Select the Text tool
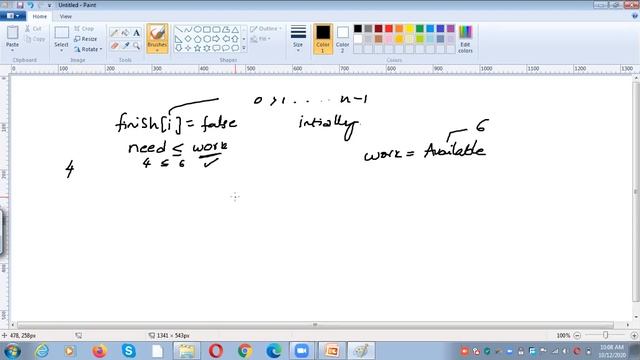640x360 pixels. [137, 33]
